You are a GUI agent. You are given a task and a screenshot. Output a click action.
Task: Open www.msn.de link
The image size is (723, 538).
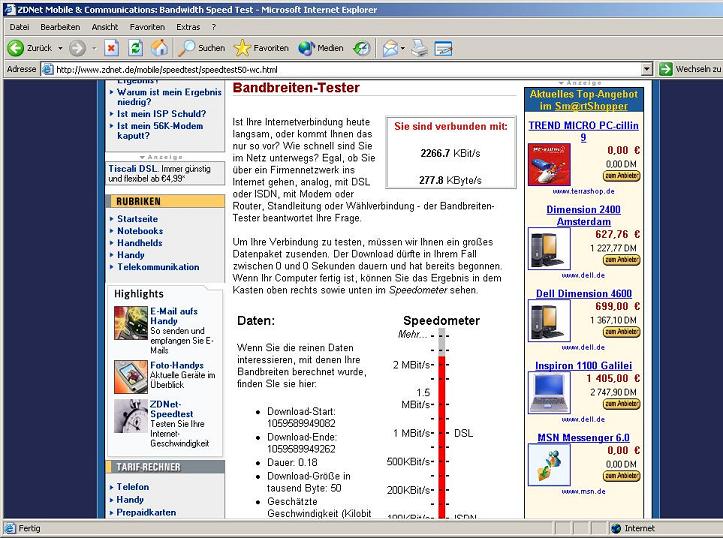[x=583, y=491]
